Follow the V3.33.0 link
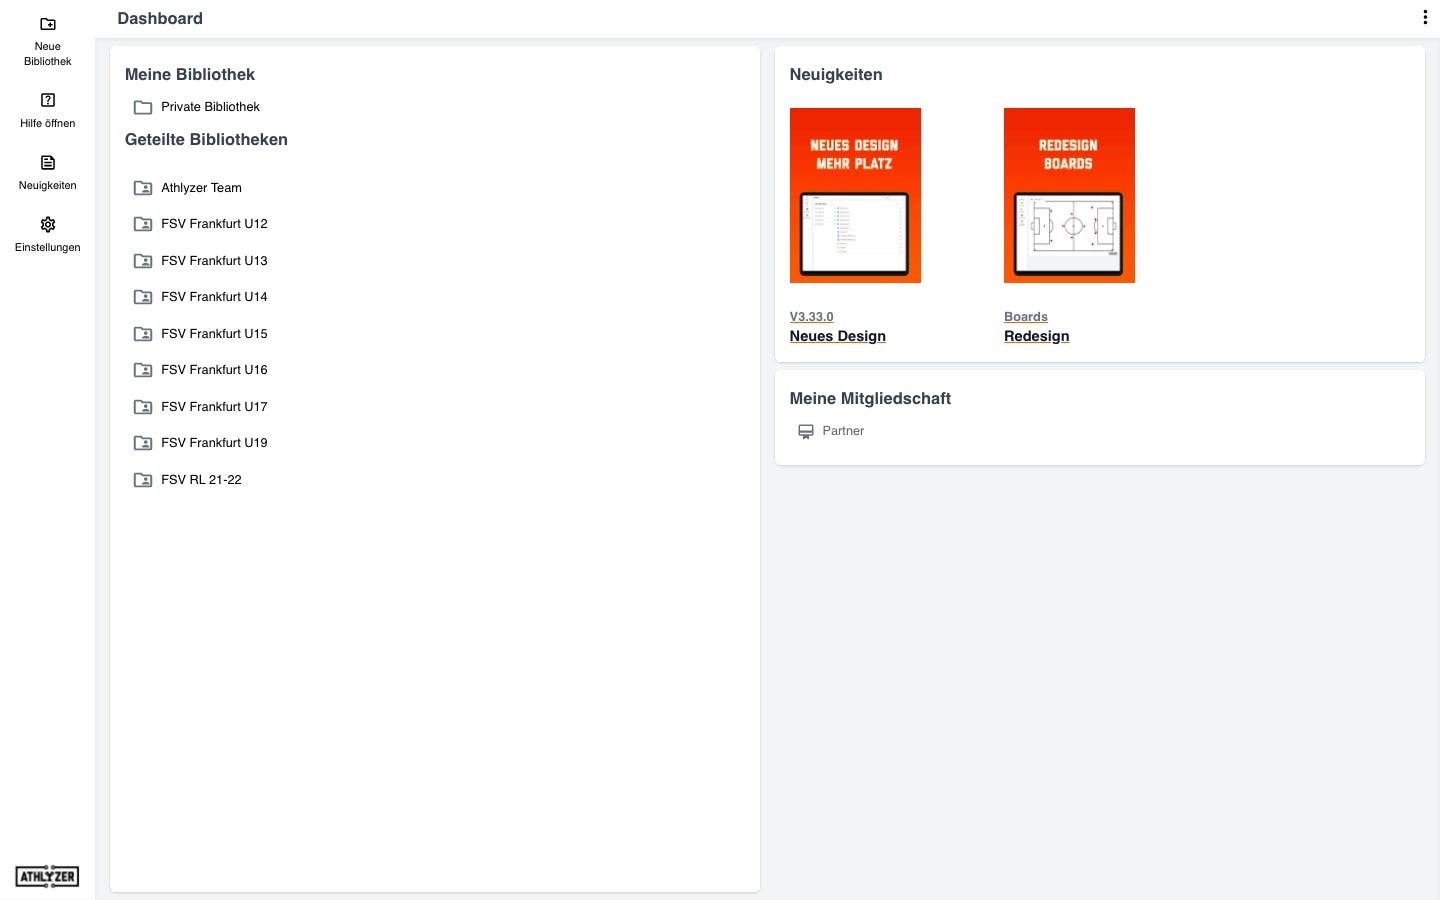The height and width of the screenshot is (900, 1440). 811,317
